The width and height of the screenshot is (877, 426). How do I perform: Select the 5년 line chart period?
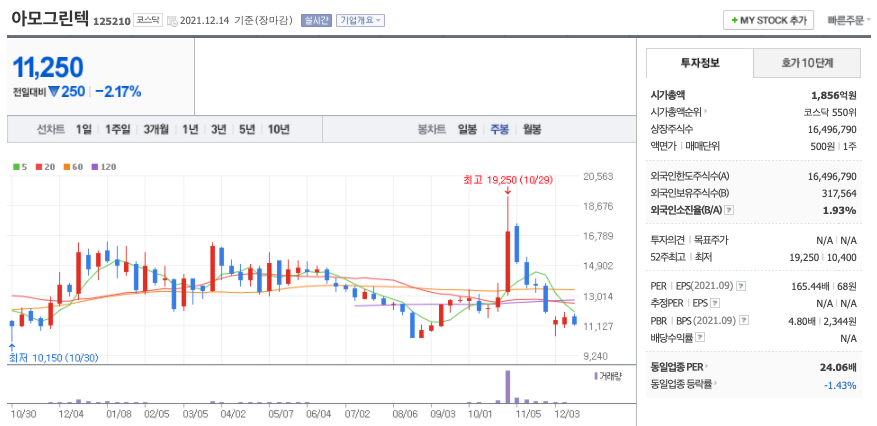[247, 130]
